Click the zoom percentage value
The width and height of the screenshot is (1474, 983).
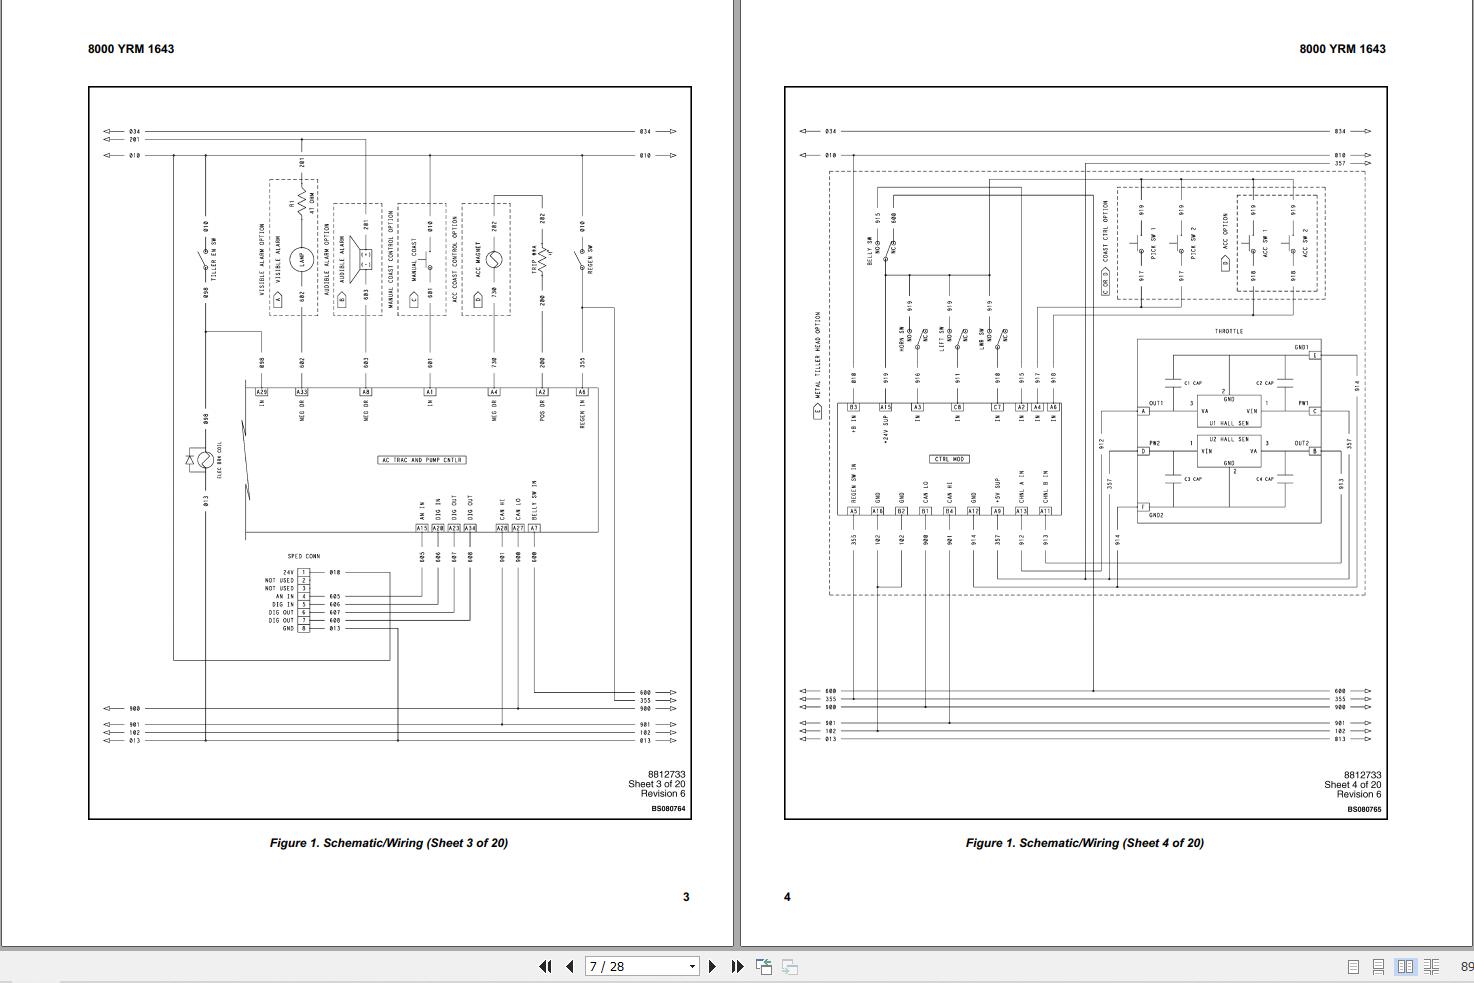pos(1466,967)
